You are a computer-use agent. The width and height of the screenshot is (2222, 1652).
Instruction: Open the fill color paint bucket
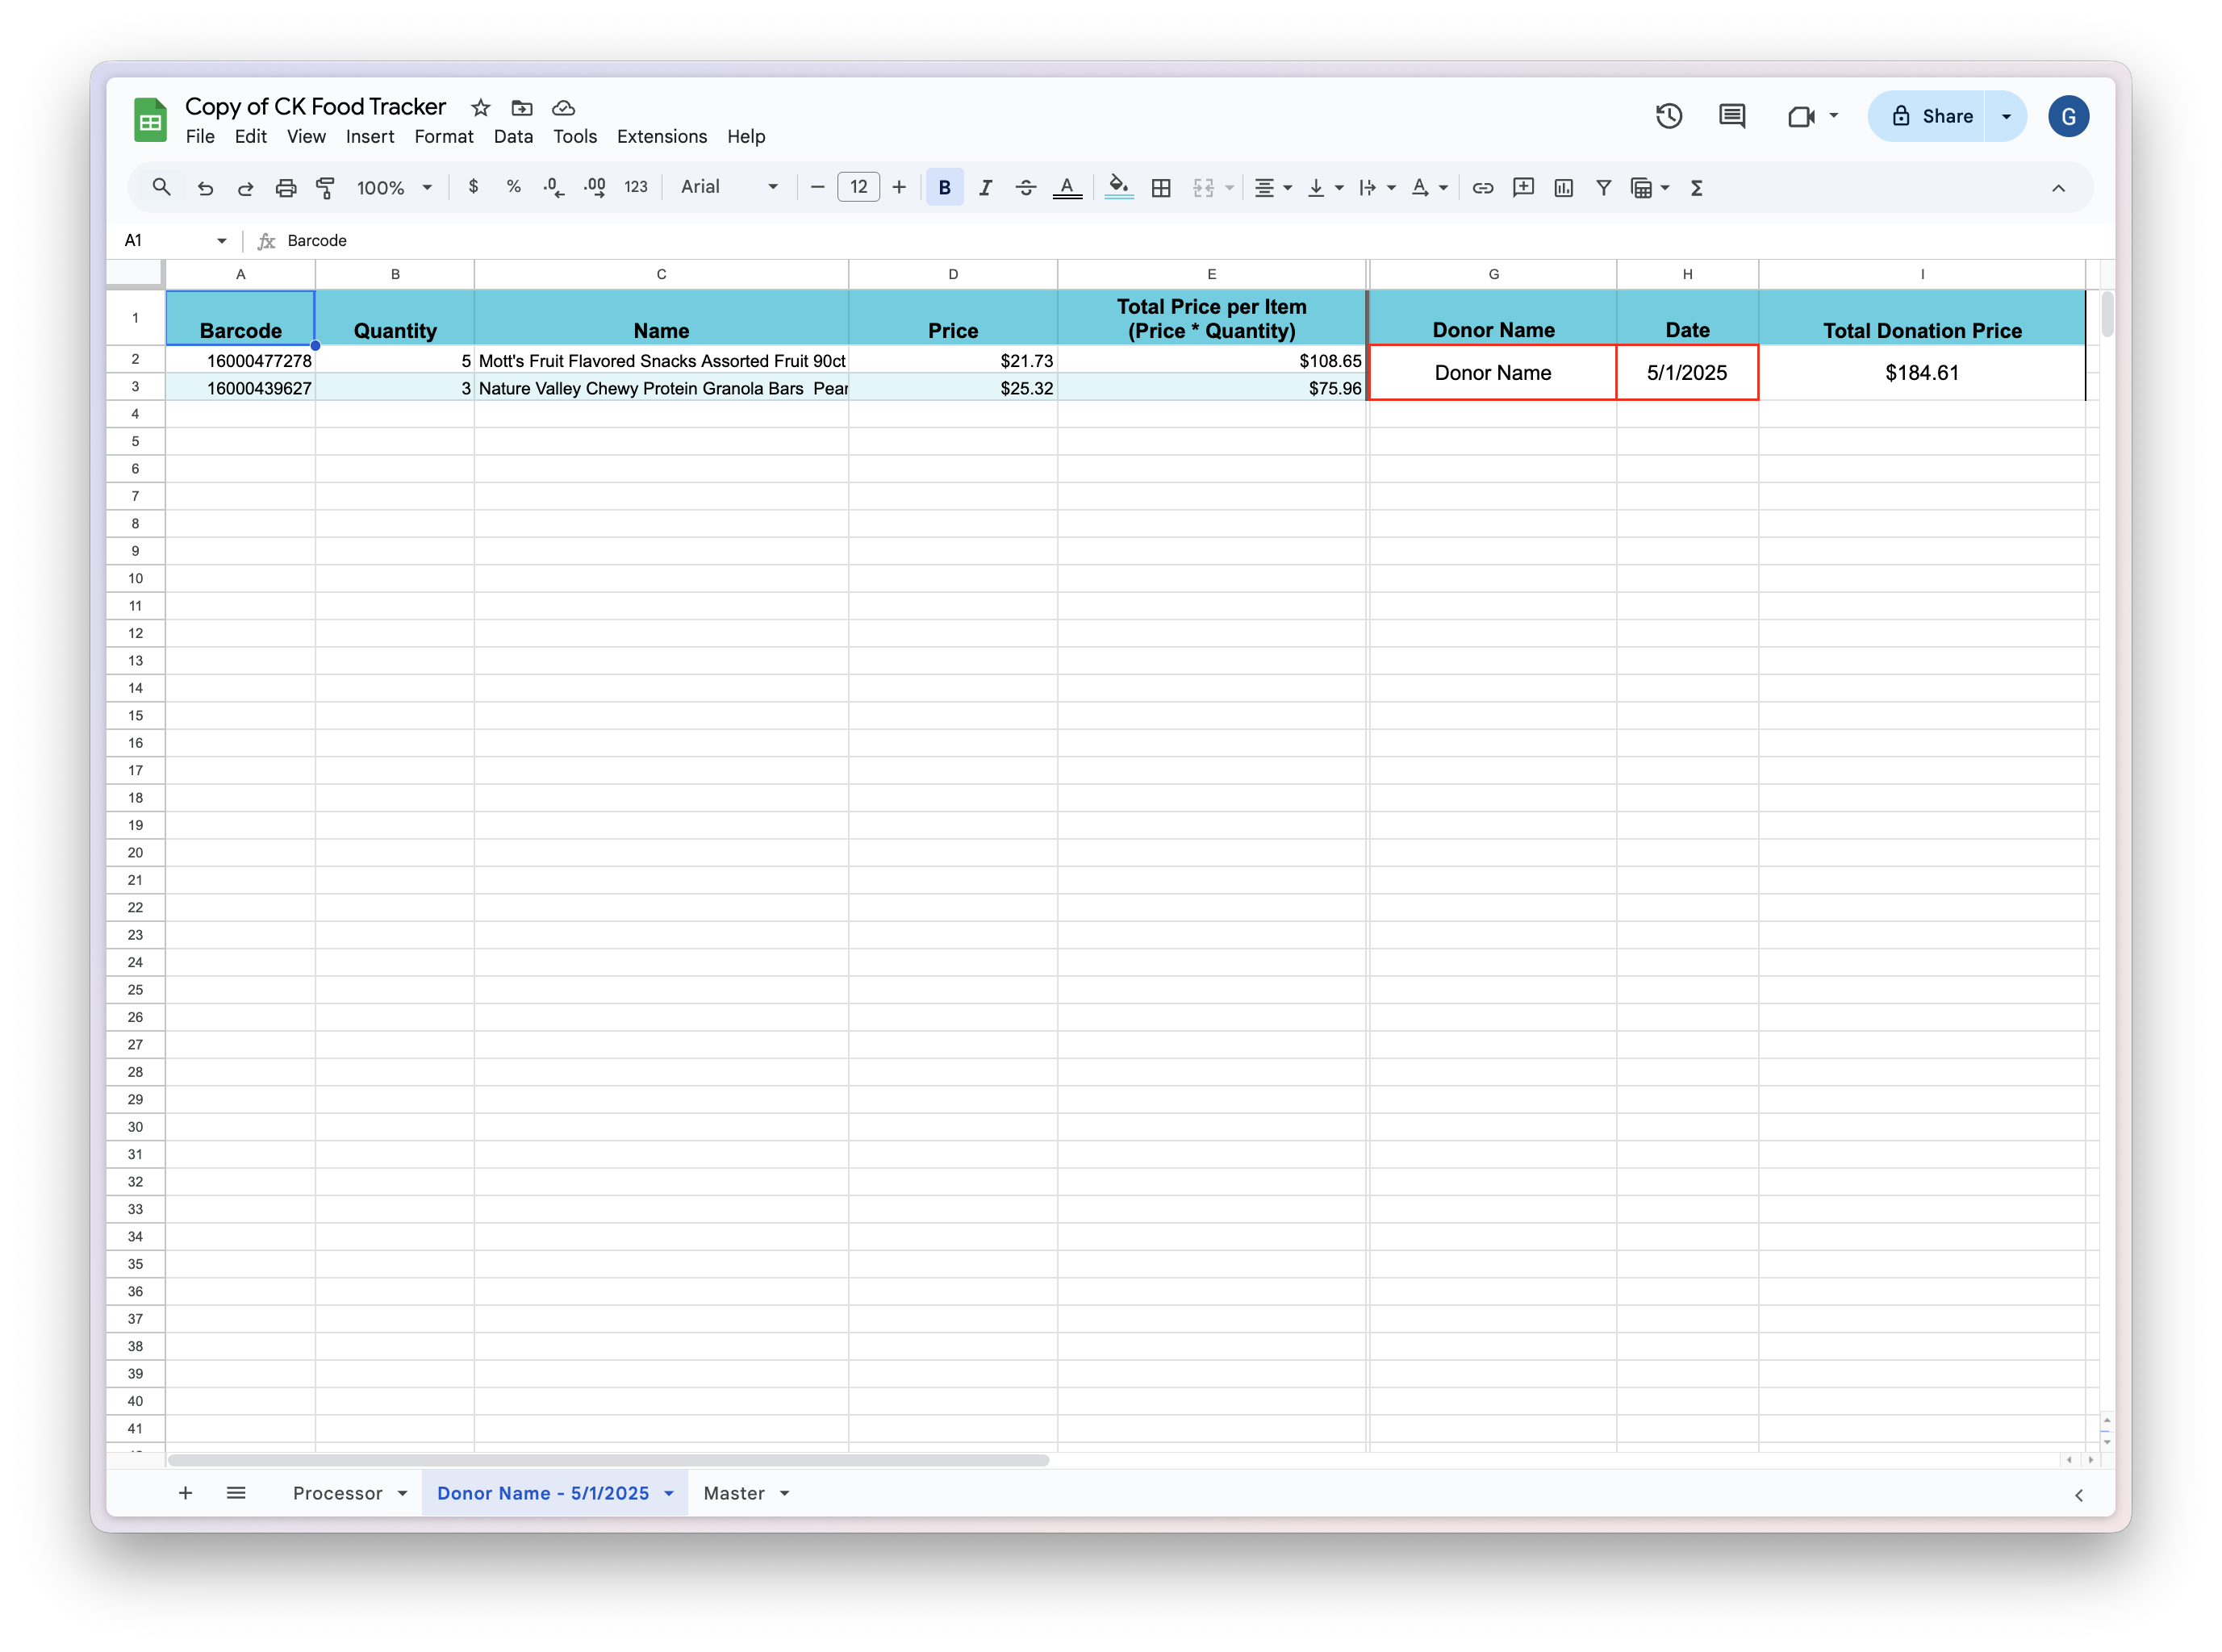click(x=1118, y=187)
